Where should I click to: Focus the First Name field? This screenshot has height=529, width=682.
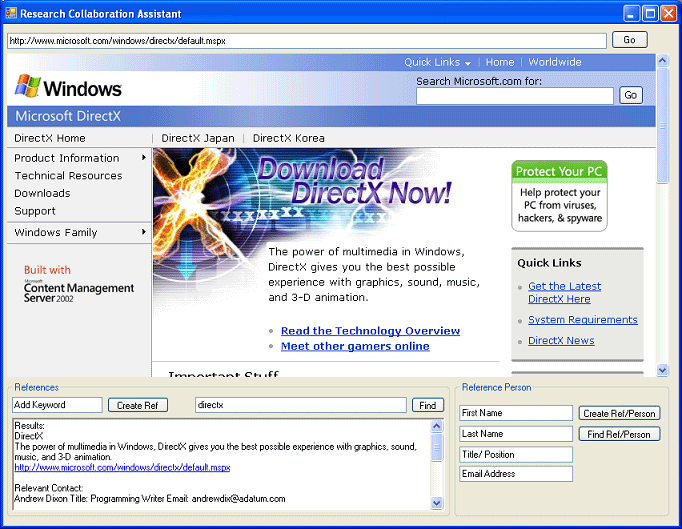coord(516,413)
